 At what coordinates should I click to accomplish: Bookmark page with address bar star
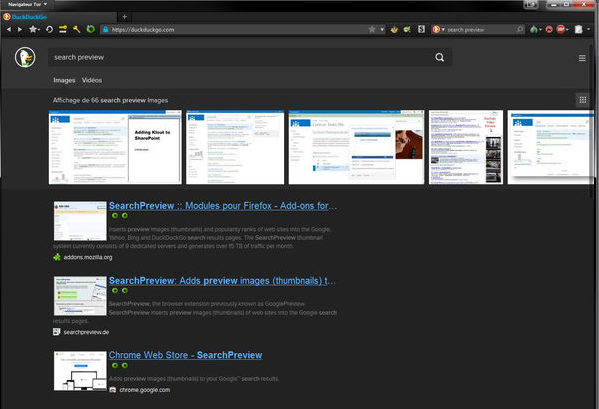coord(372,29)
